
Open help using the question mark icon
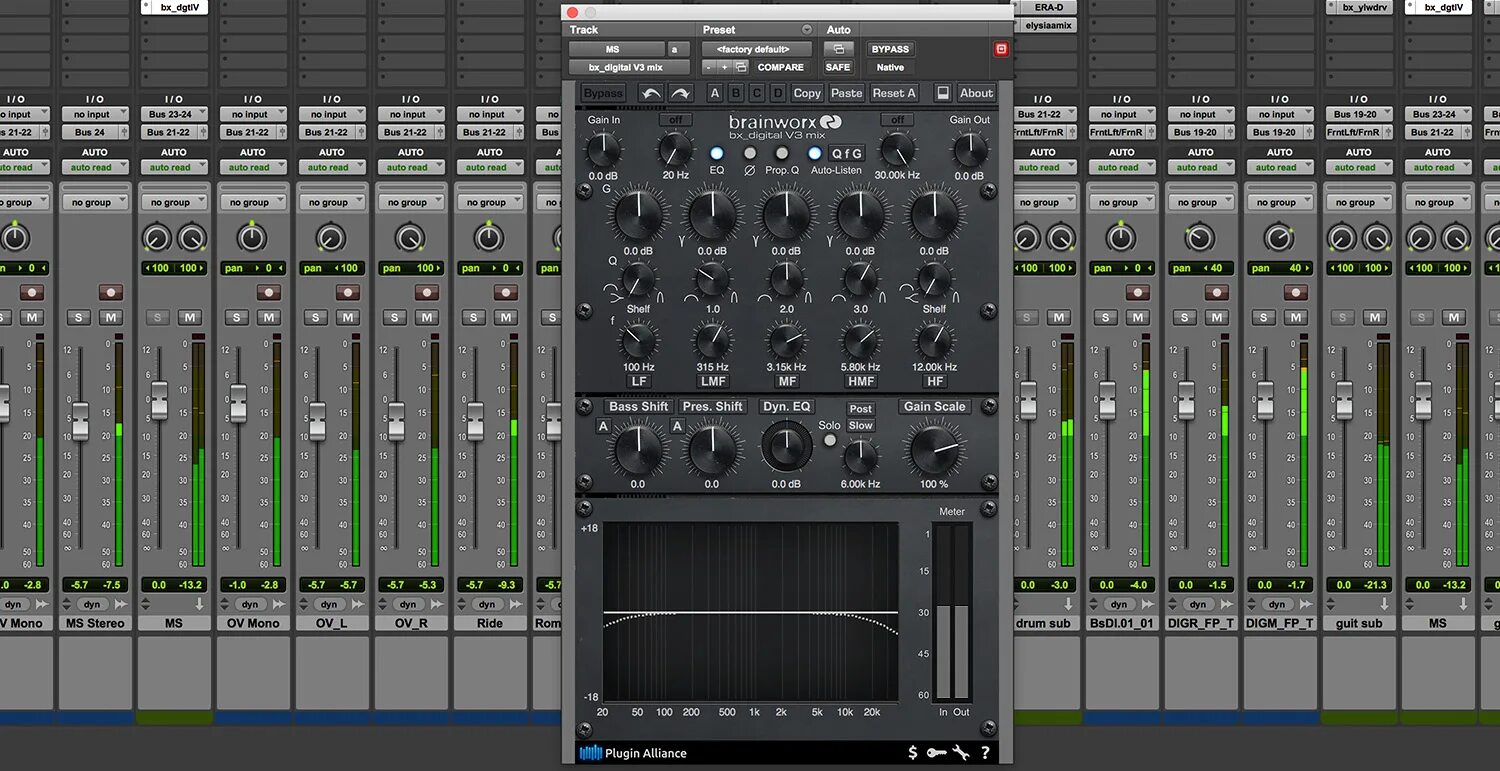click(x=986, y=752)
